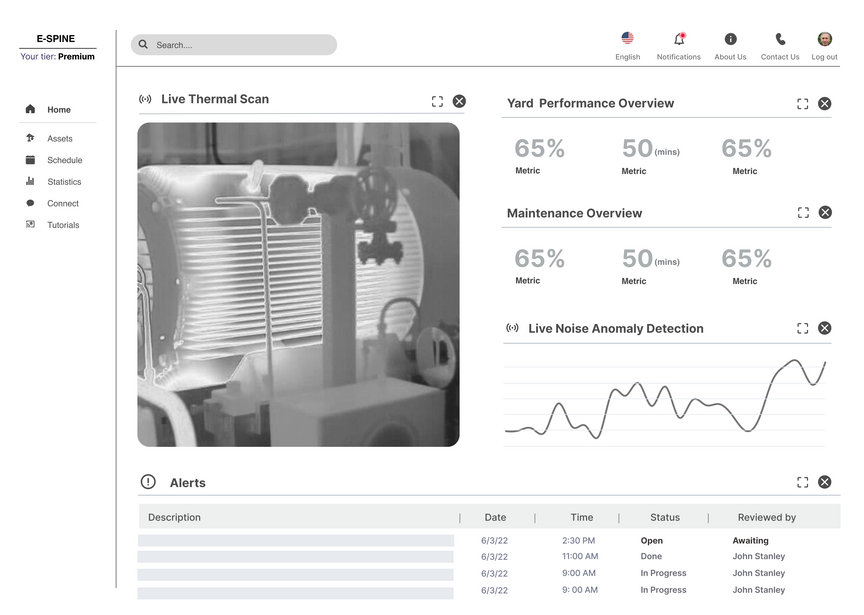Viewport: 864px width, 615px height.
Task: Click the user avatar to log out
Action: [x=824, y=39]
